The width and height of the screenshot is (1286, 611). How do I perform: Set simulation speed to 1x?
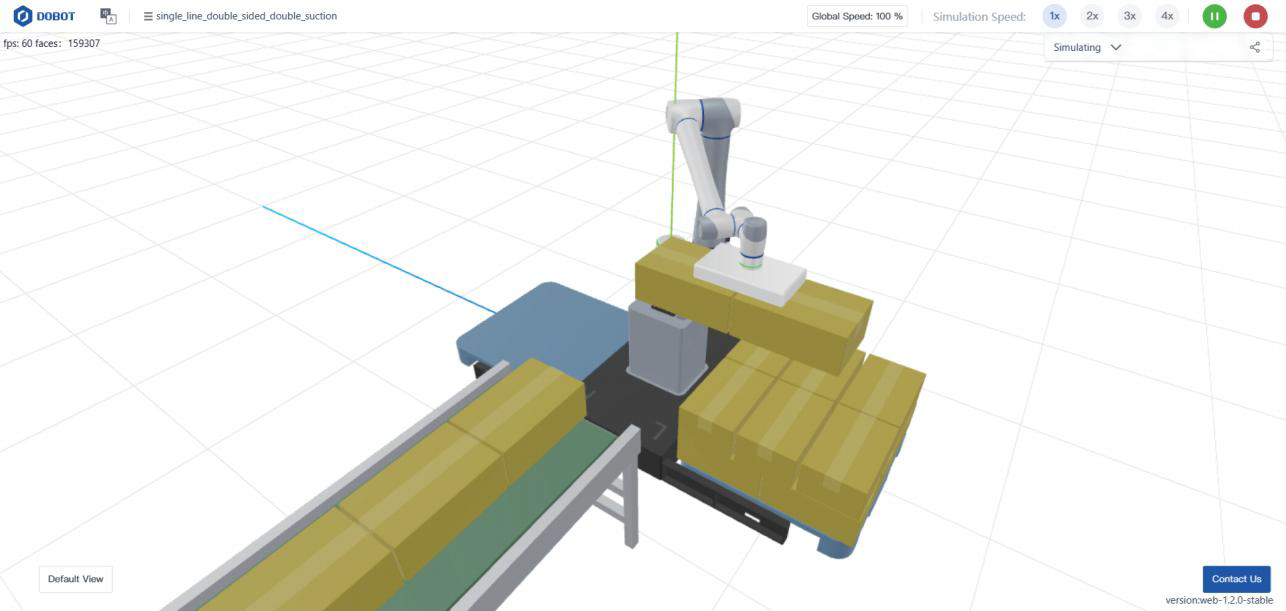coord(1054,16)
